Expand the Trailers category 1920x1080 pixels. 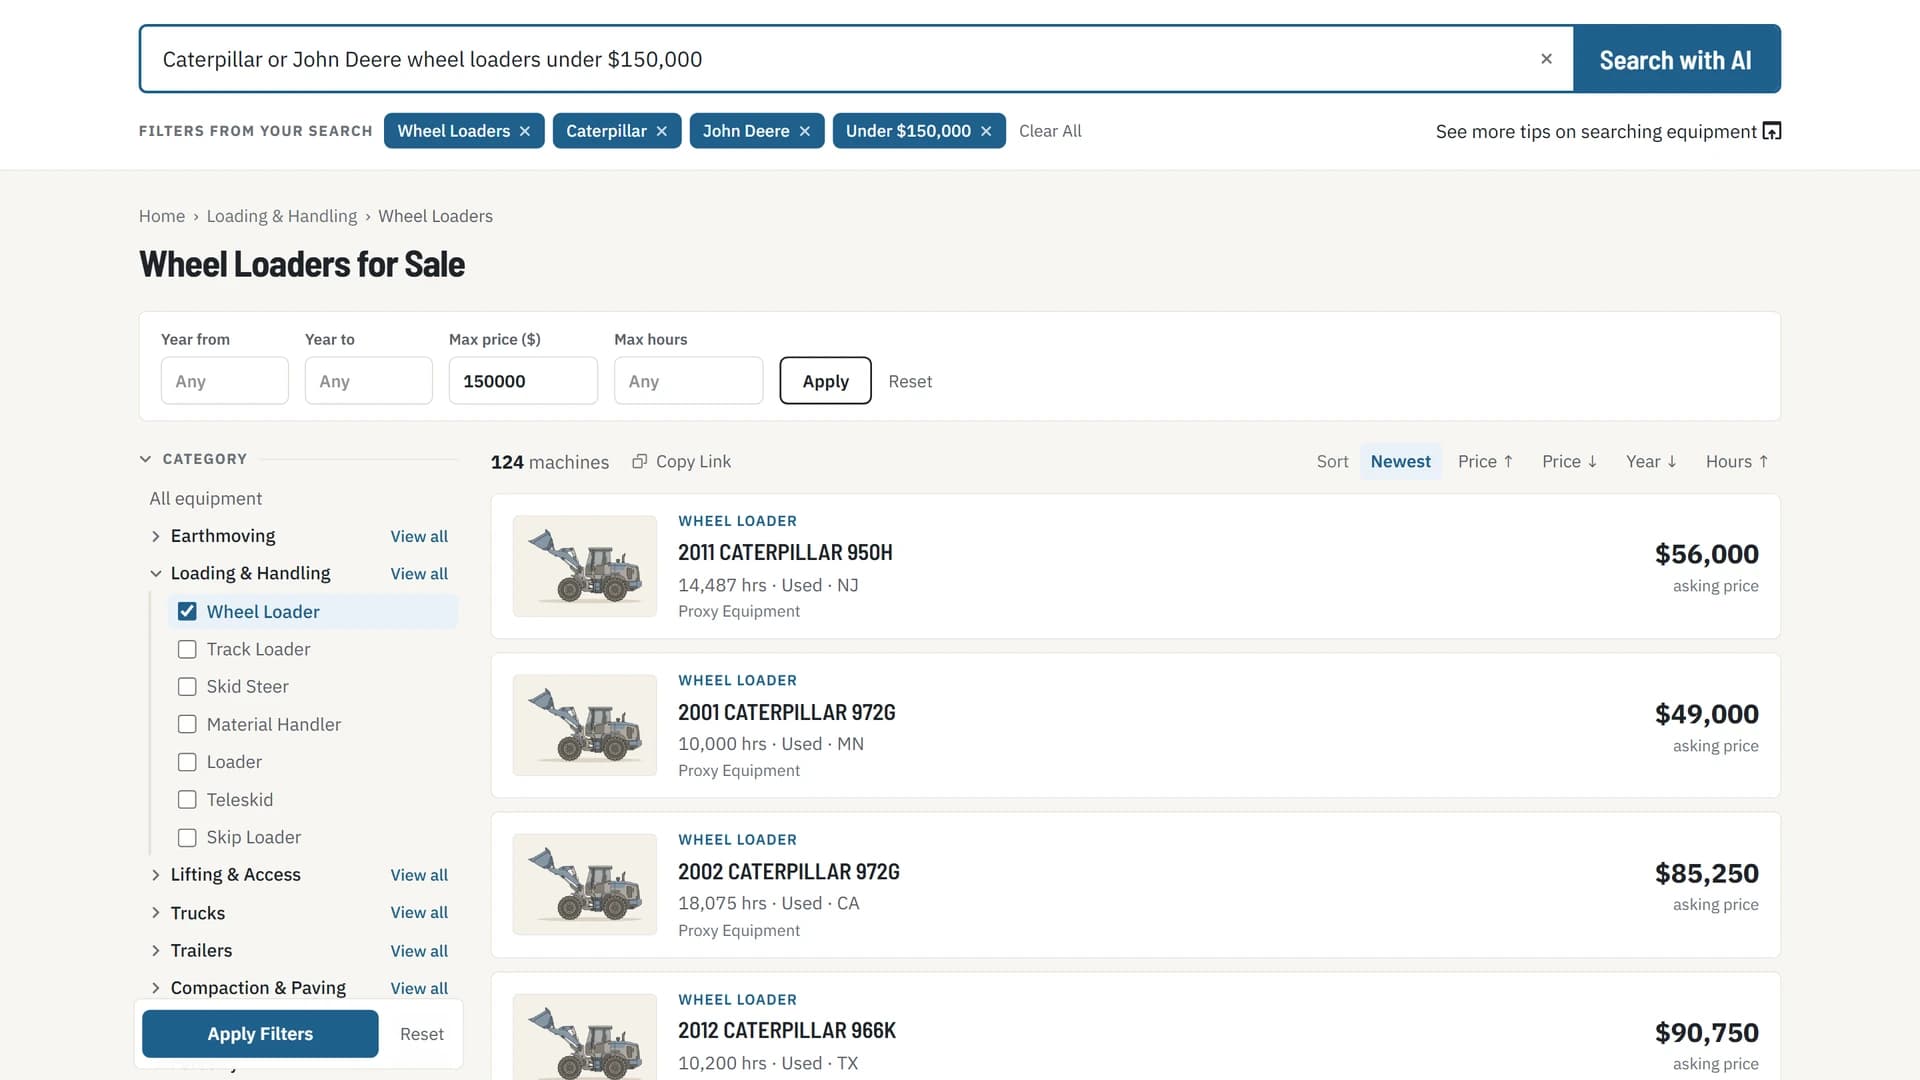tap(156, 950)
